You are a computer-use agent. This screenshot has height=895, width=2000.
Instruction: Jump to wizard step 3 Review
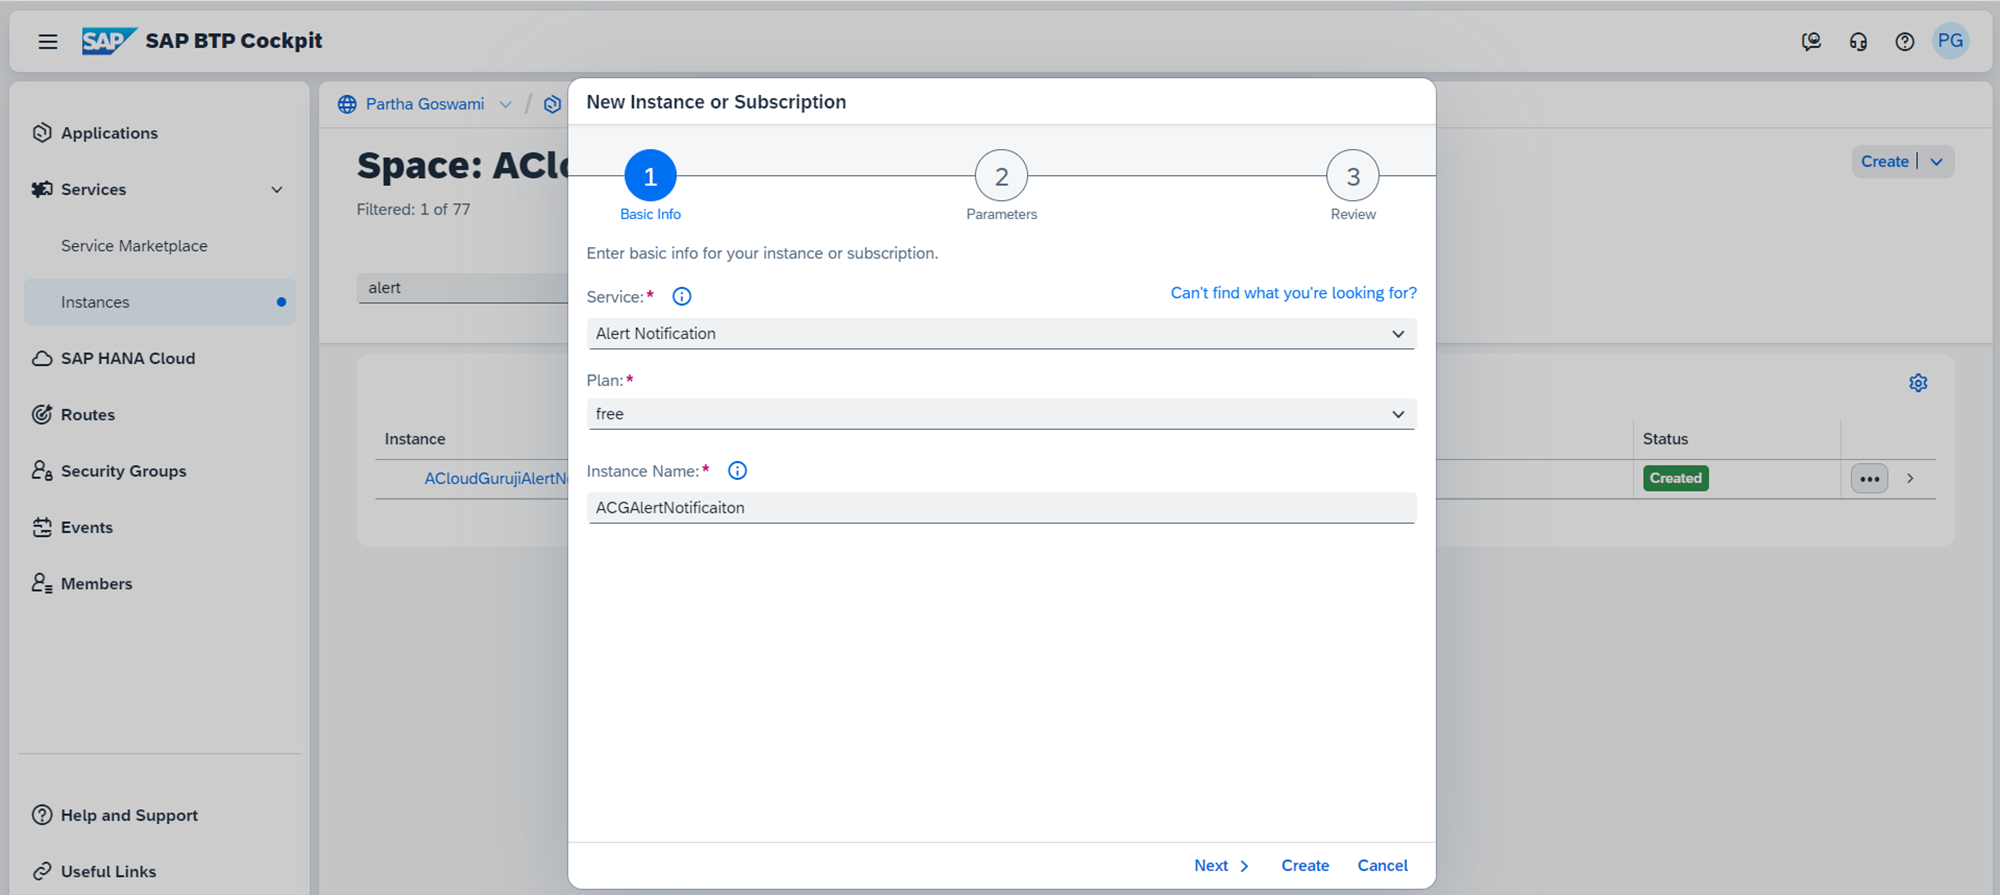tap(1352, 177)
